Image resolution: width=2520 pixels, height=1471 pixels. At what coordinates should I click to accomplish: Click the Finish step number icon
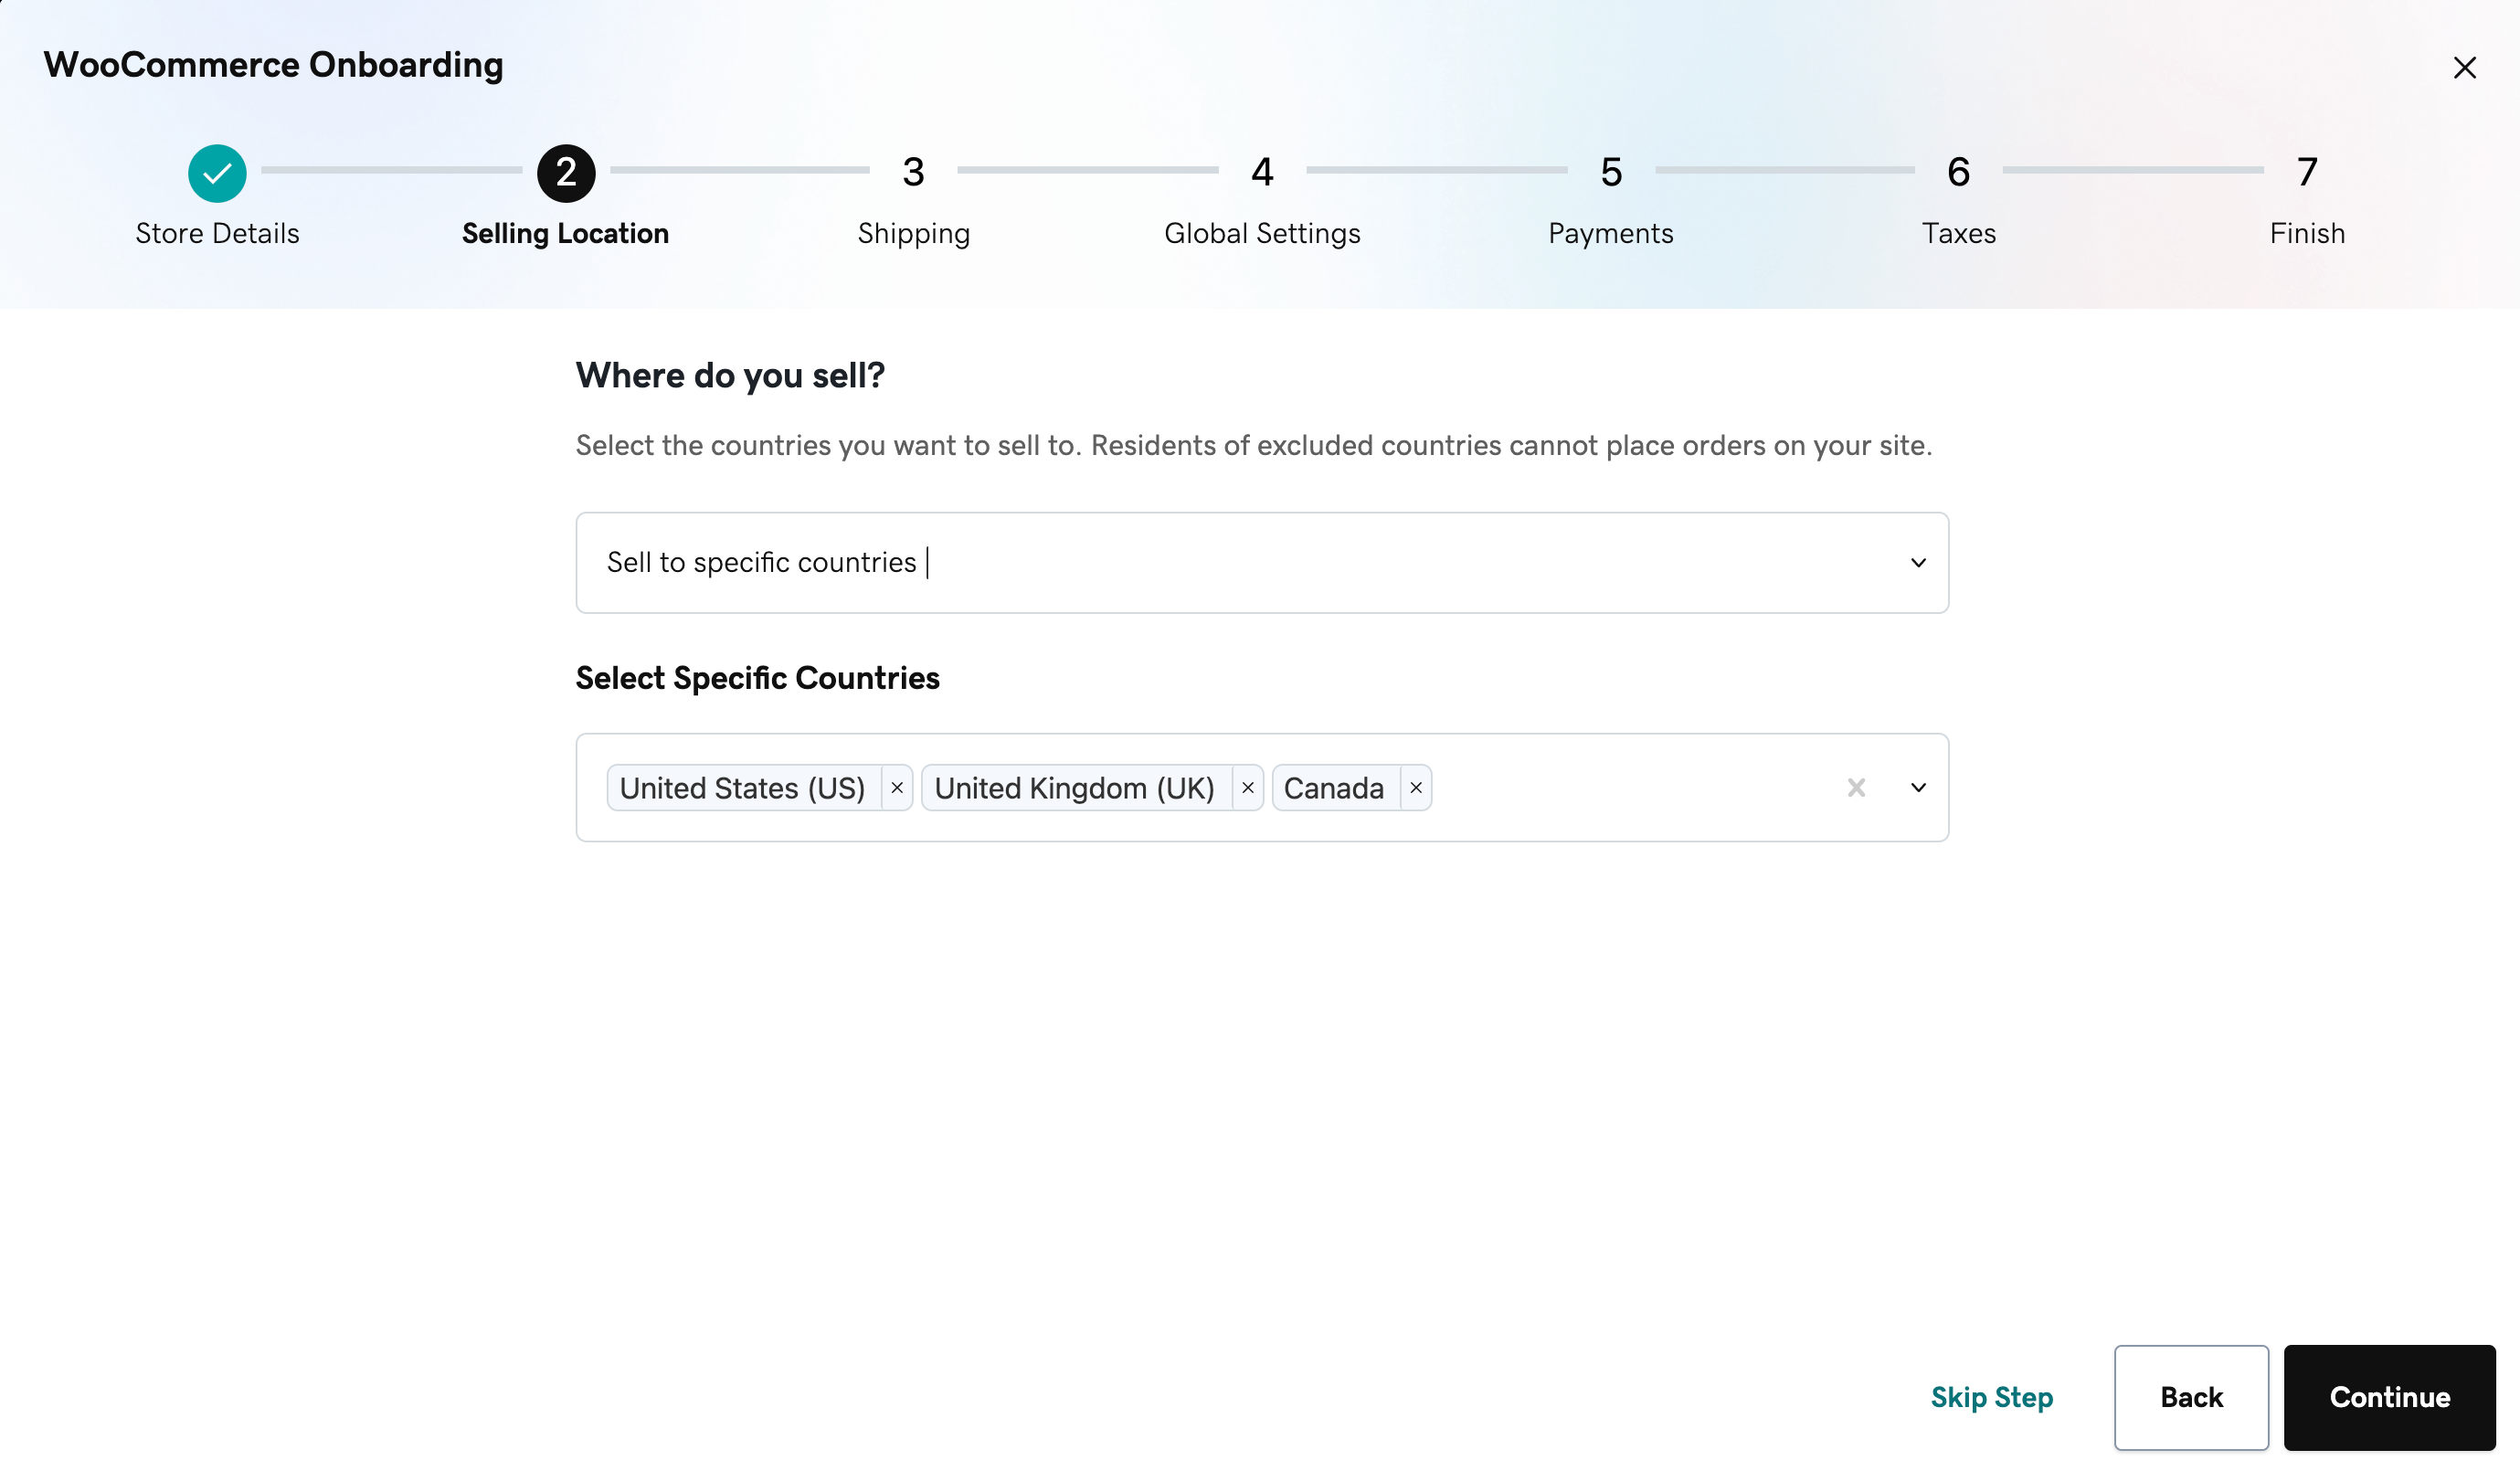(x=2306, y=170)
